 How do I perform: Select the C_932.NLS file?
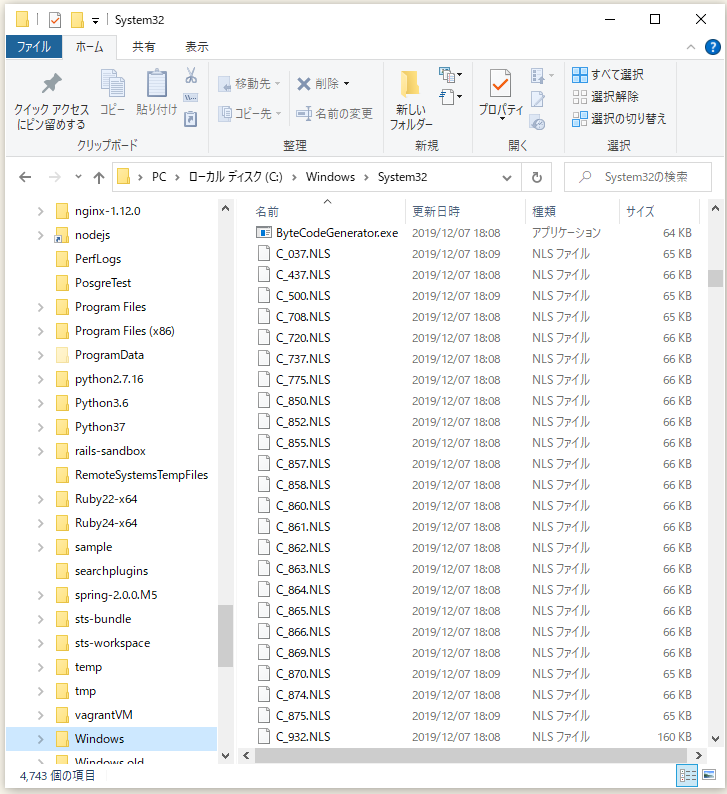303,737
